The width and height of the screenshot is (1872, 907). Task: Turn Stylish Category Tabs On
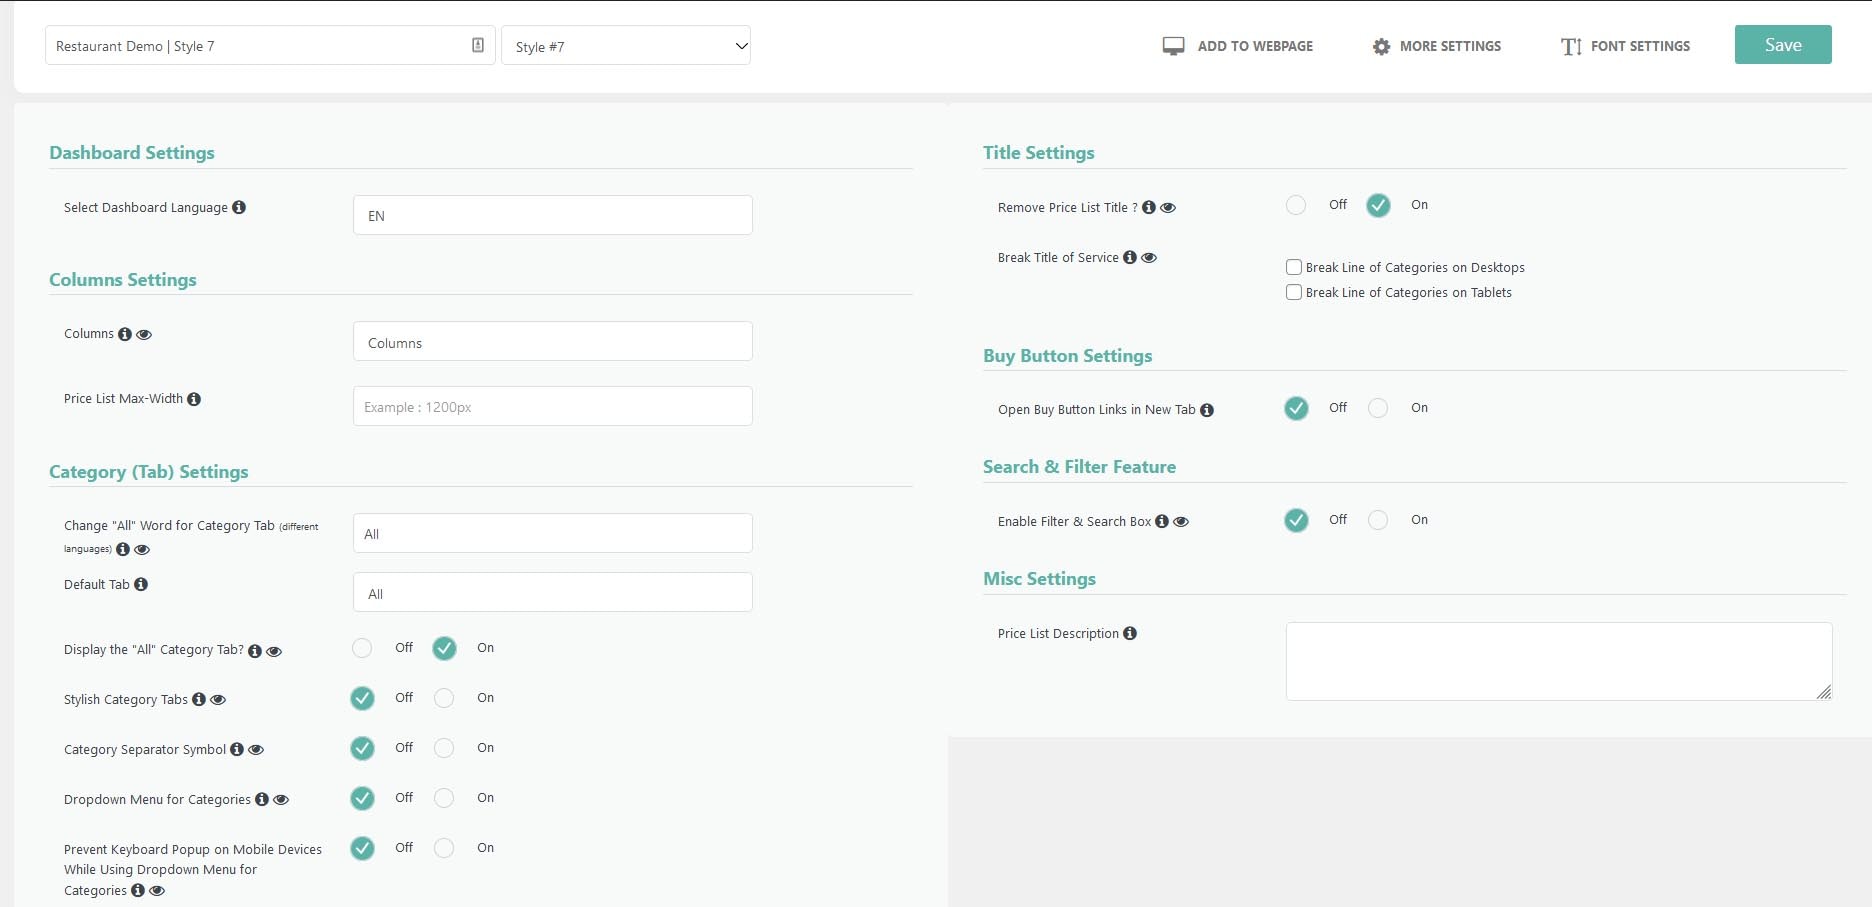click(444, 698)
